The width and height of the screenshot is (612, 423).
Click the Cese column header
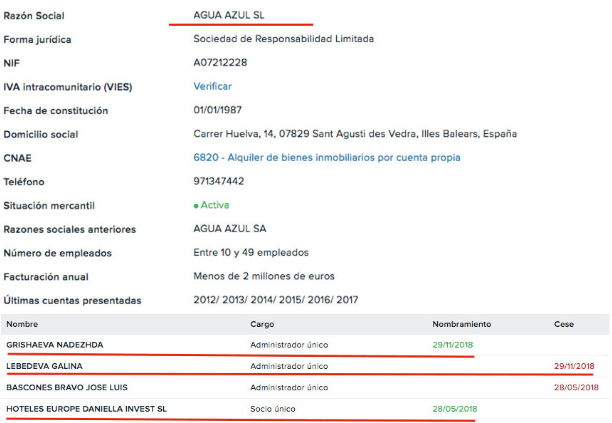(x=564, y=324)
